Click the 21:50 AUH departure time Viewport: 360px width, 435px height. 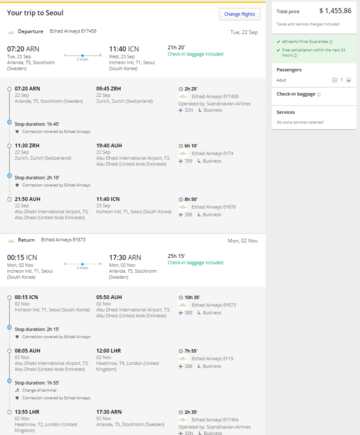click(x=28, y=199)
